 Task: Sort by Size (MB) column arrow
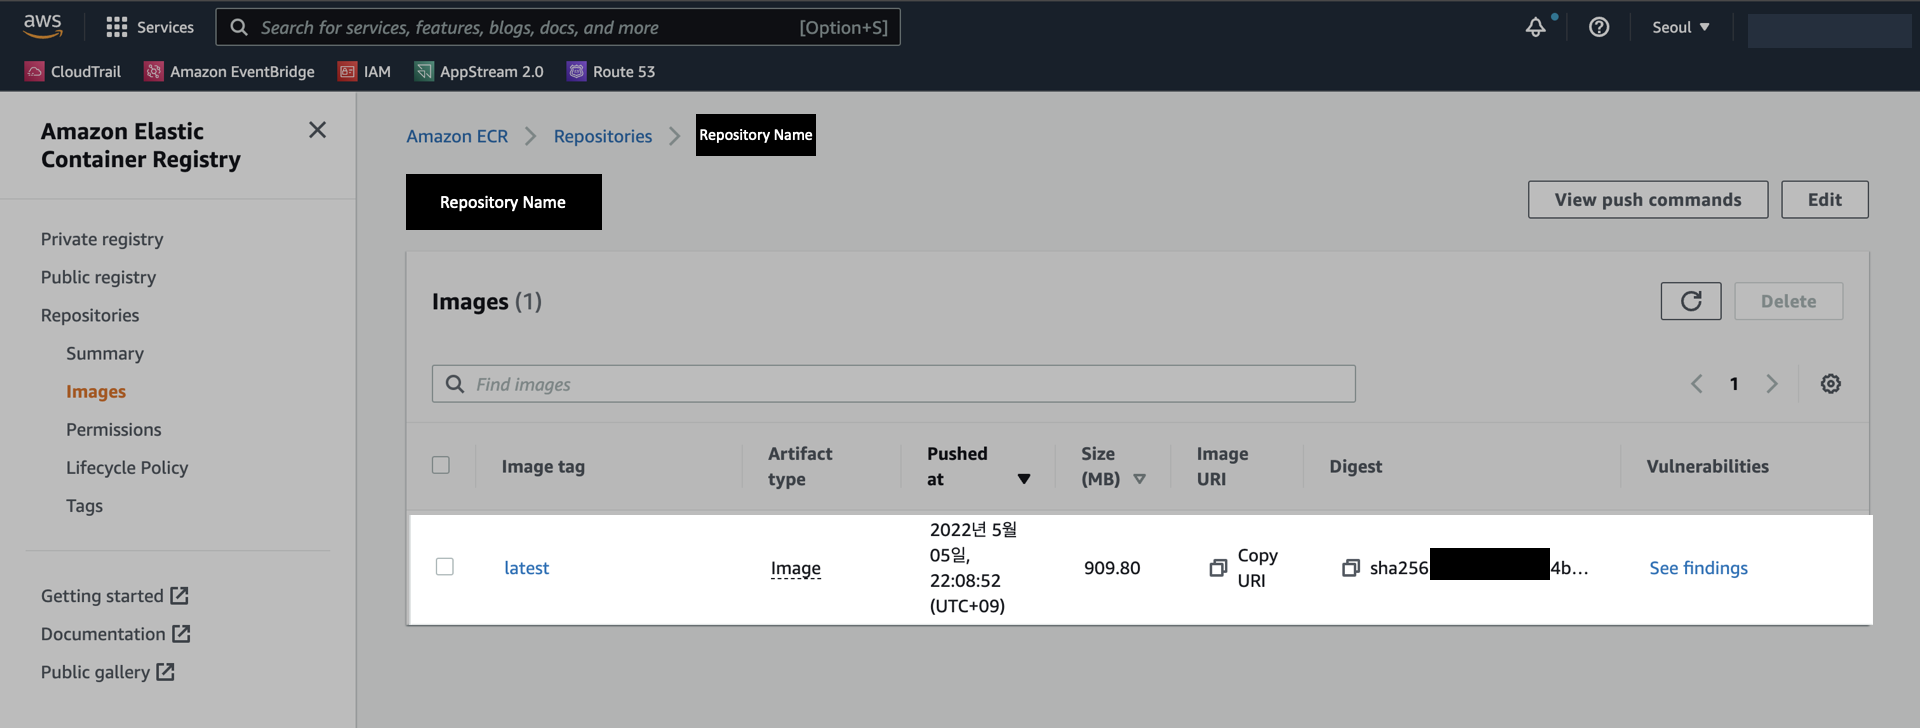coord(1139,479)
